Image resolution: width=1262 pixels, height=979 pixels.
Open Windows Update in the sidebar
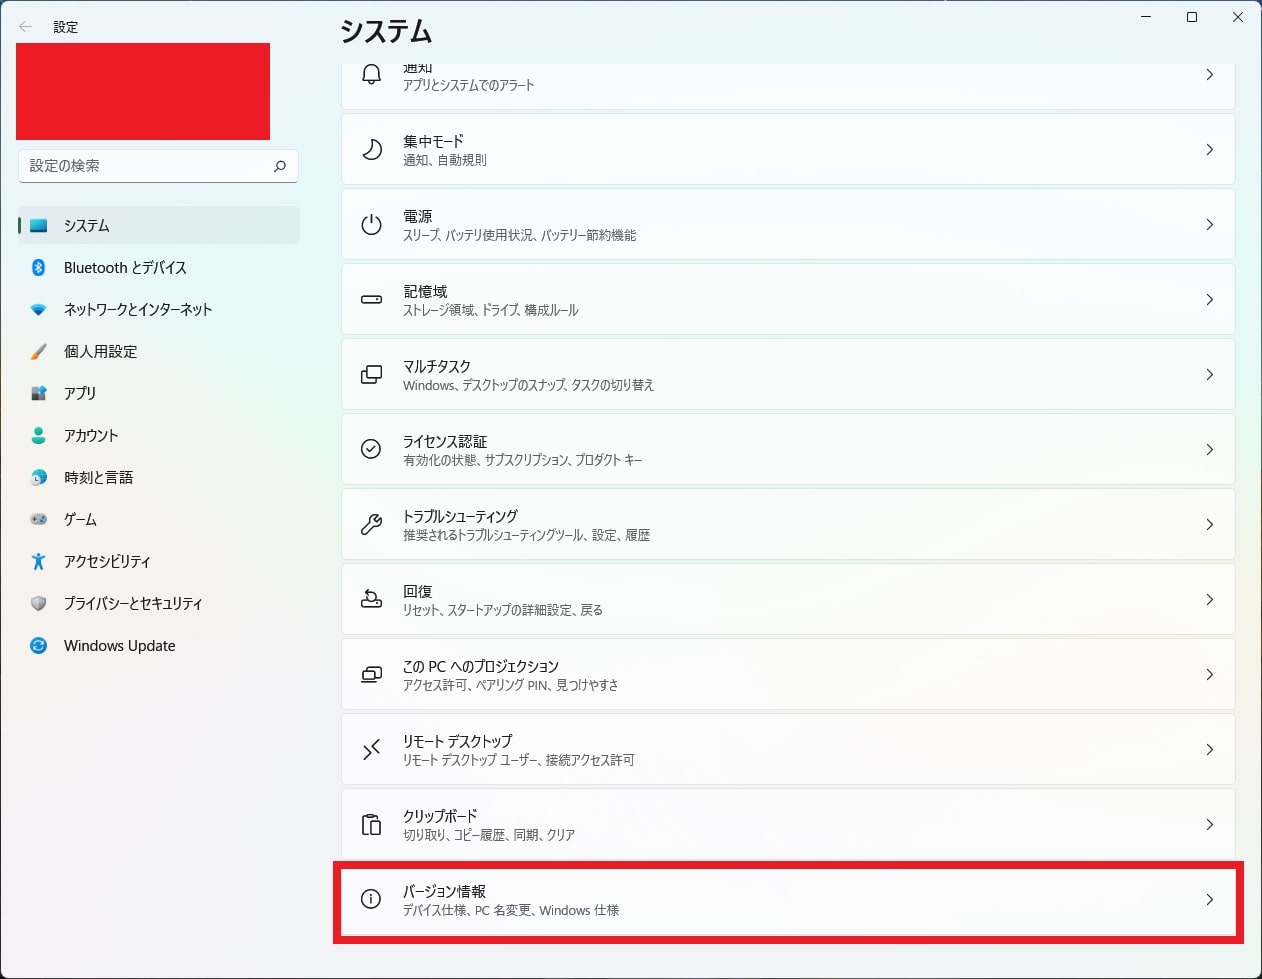pos(159,645)
